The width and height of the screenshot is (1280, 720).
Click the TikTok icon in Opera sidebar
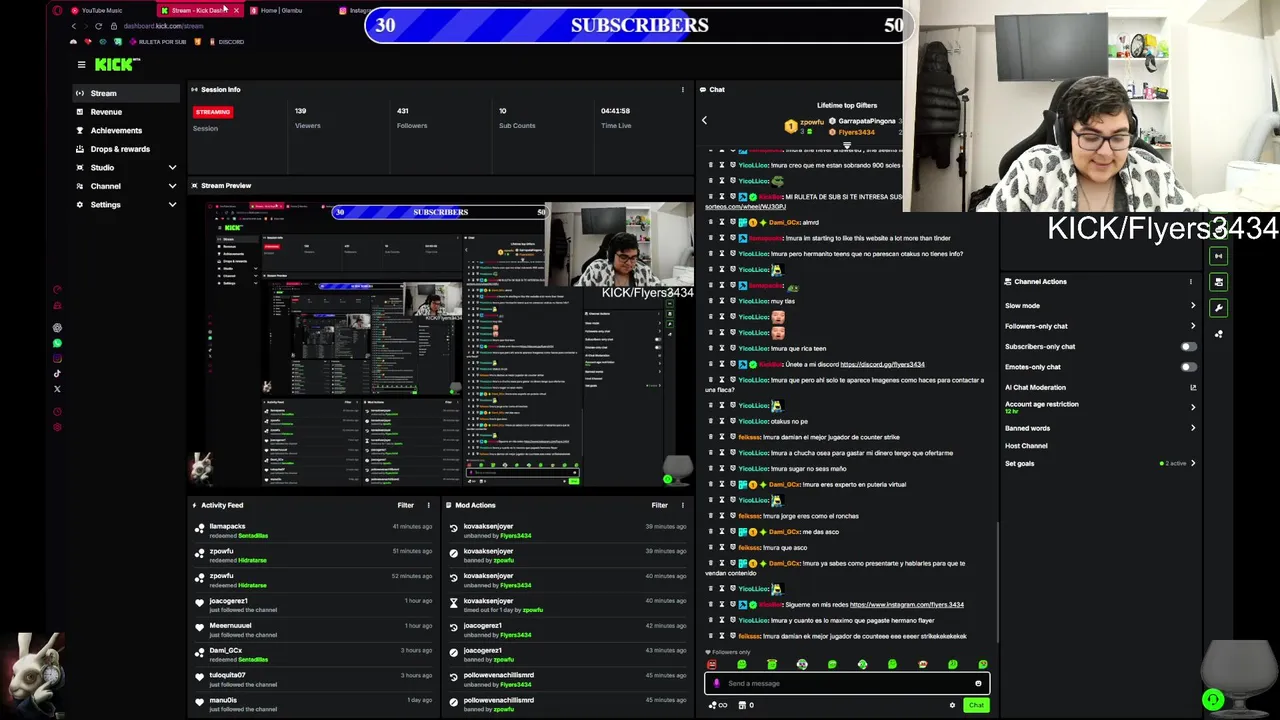[57, 374]
